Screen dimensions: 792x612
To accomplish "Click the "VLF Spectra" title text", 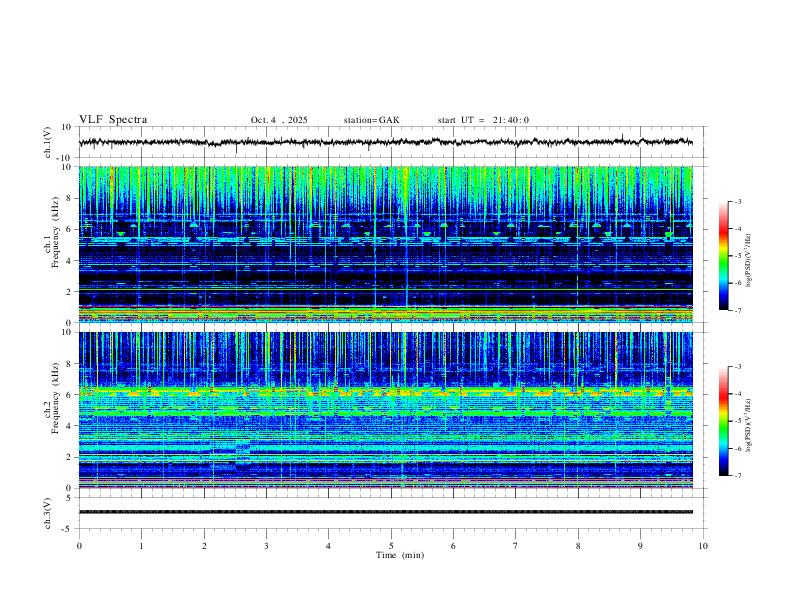I will coord(113,120).
